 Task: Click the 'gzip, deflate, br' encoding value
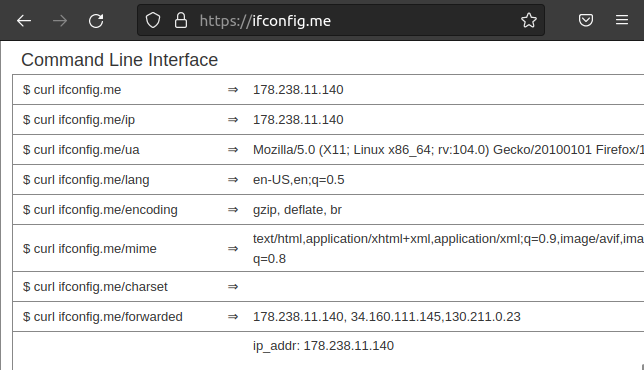pyautogui.click(x=297, y=209)
